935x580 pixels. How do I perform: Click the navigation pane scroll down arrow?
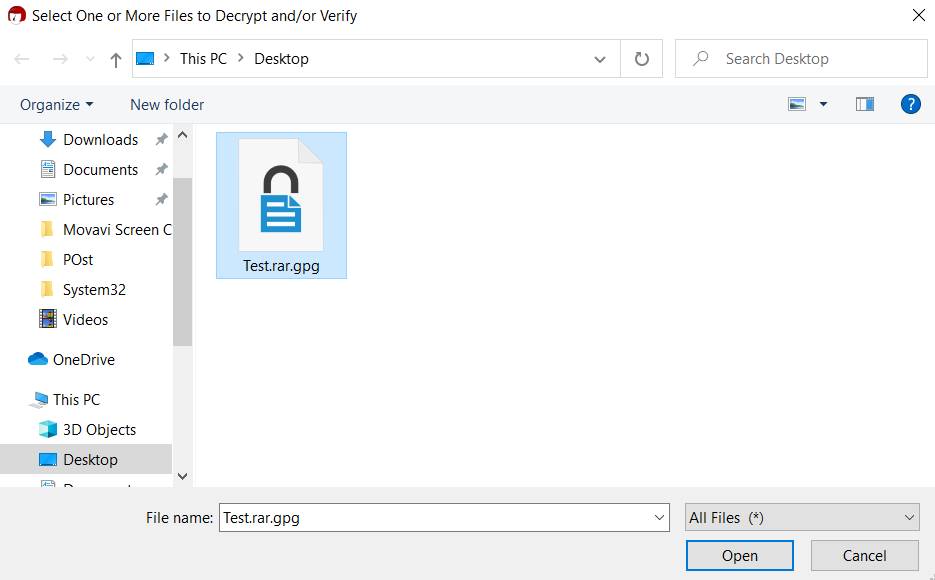182,476
